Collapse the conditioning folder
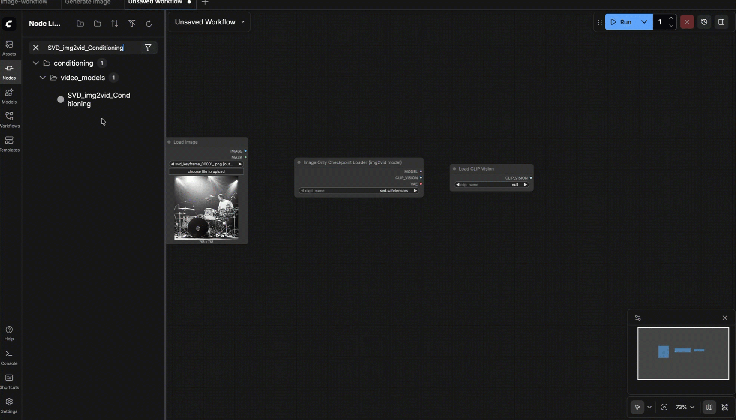 (35, 63)
